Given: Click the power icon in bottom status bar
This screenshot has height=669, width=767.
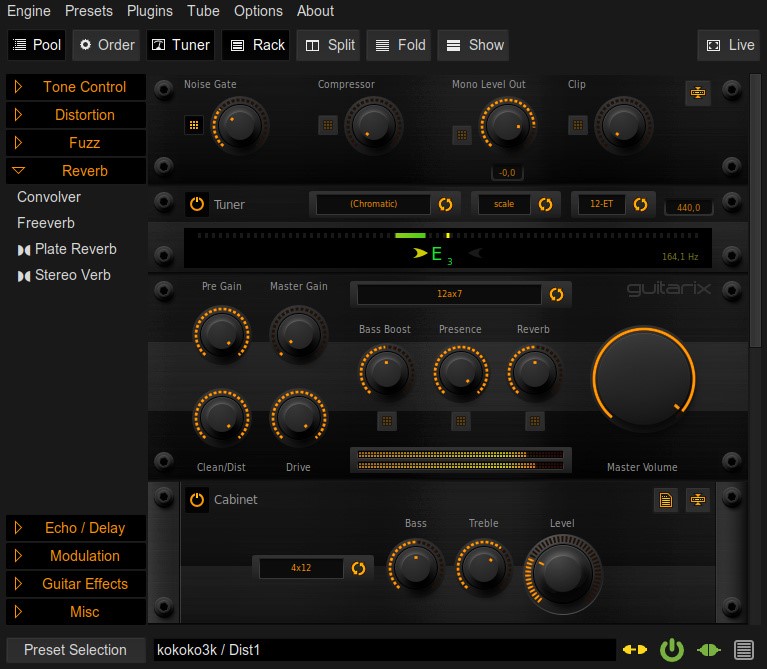Looking at the screenshot, I should click(671, 650).
